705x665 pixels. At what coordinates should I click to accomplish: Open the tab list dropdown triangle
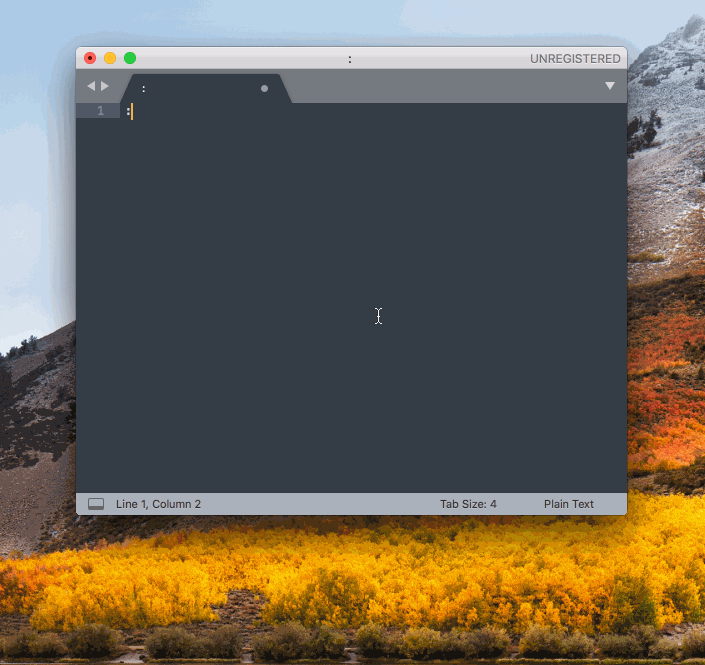coord(610,86)
